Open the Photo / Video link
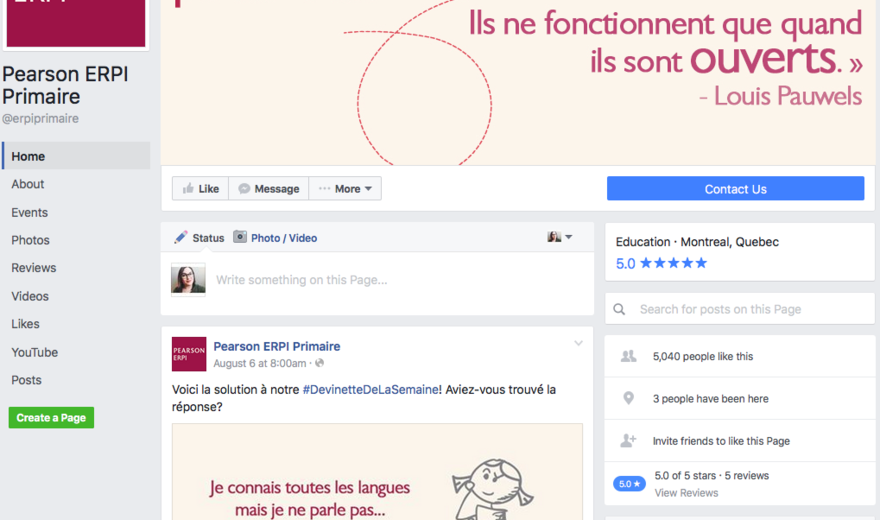The height and width of the screenshot is (520, 880). 284,238
